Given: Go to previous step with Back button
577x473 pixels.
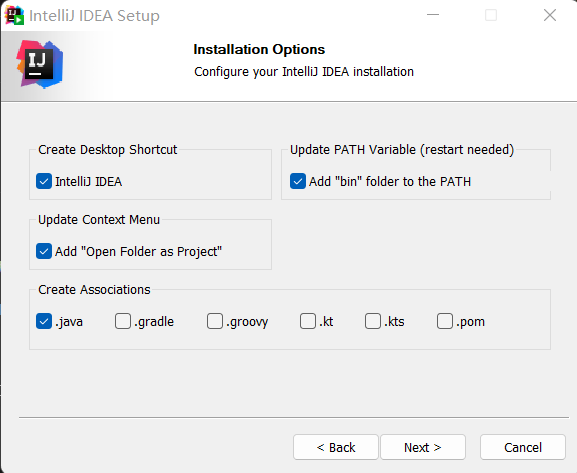Looking at the screenshot, I should (x=336, y=447).
